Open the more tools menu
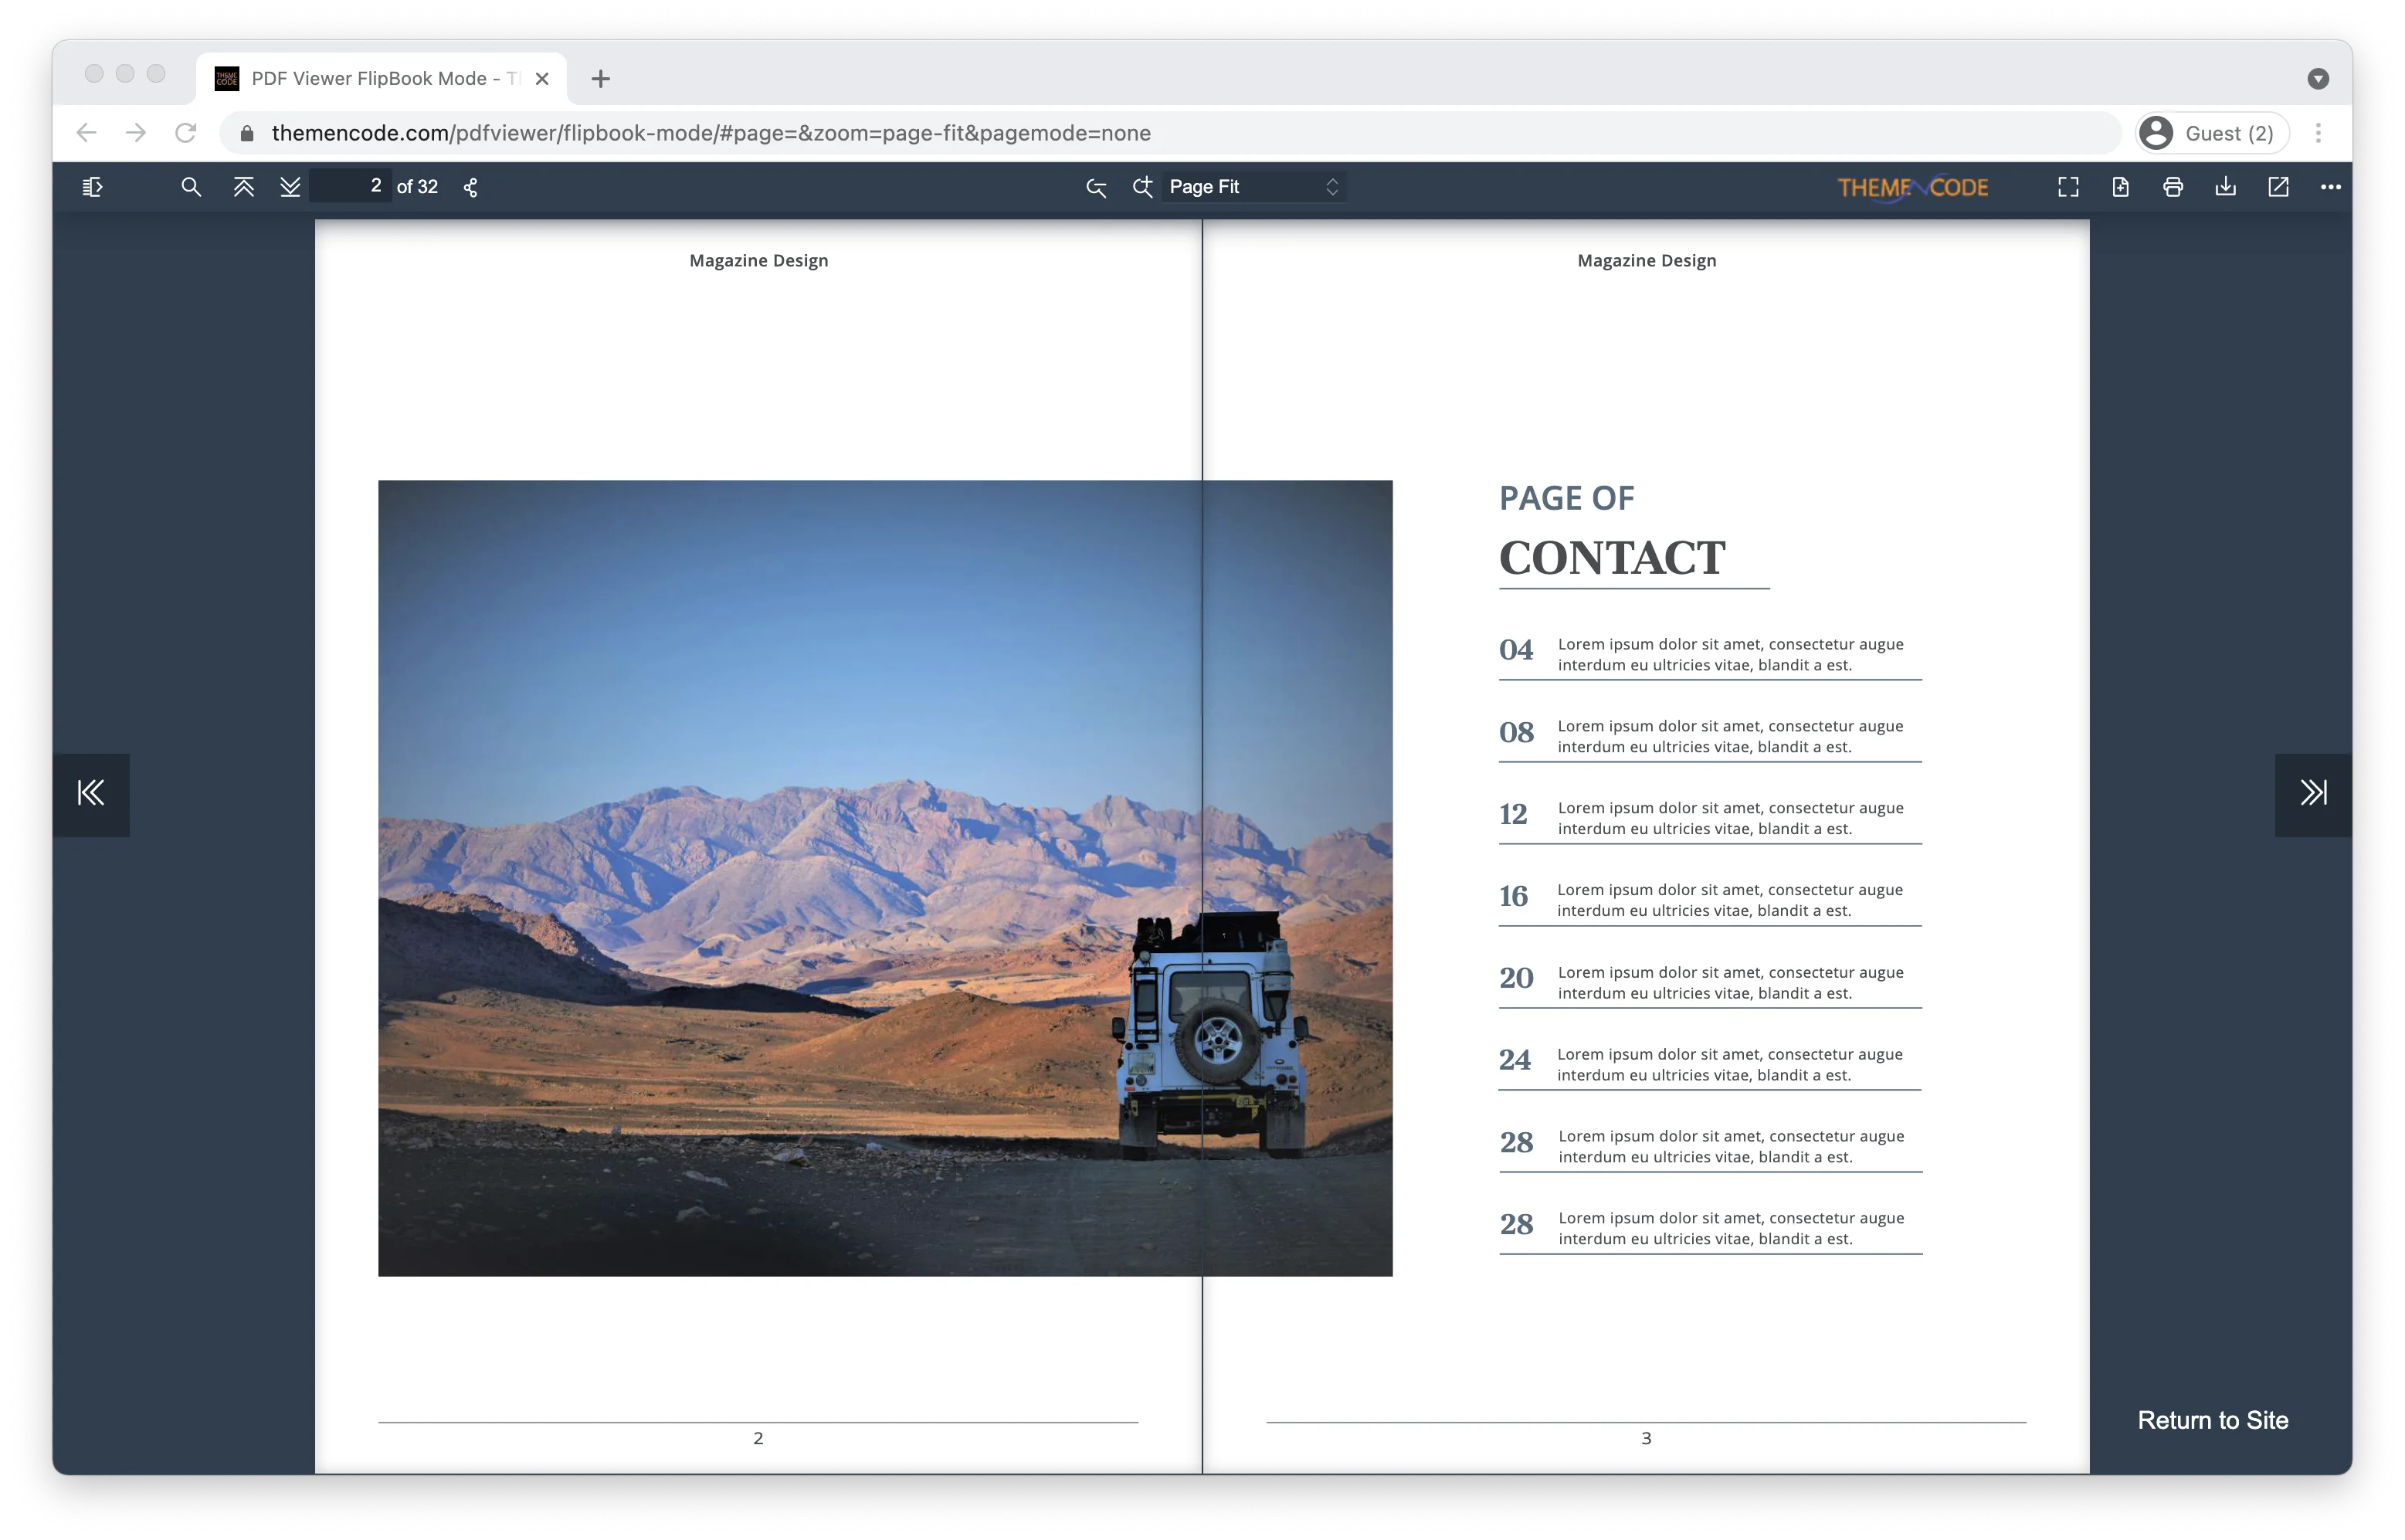2405x1540 pixels. [x=2331, y=186]
